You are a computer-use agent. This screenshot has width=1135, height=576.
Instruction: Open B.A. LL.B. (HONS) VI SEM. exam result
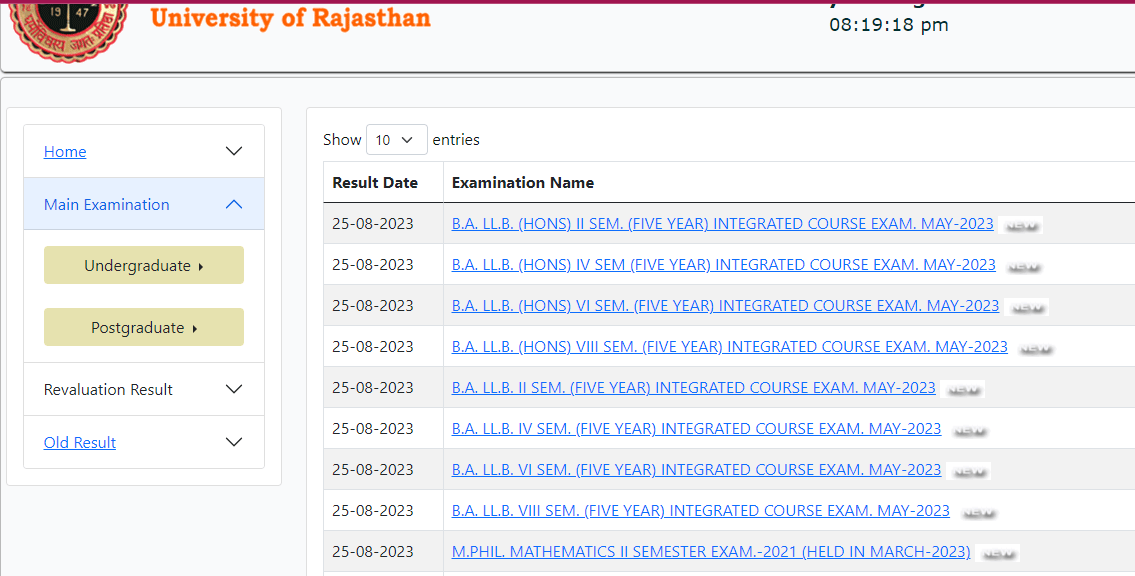pyautogui.click(x=725, y=305)
